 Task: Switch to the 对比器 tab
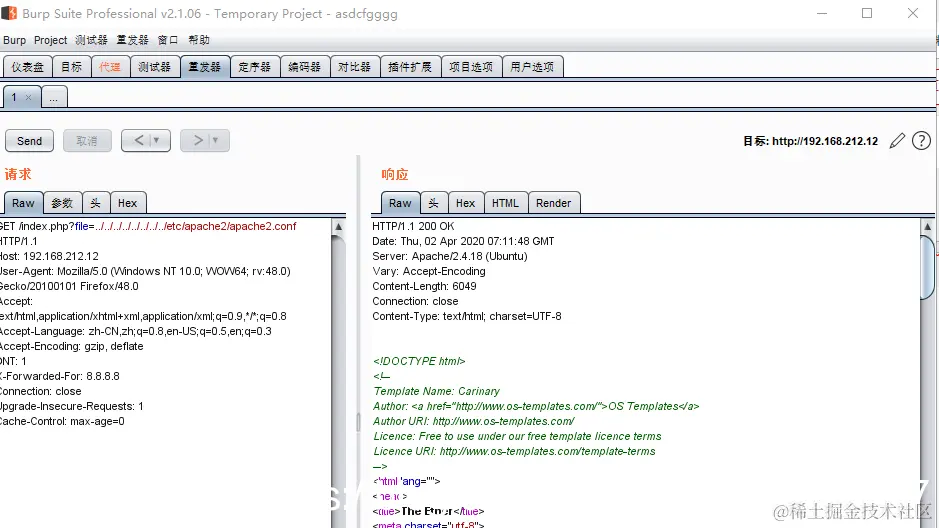click(355, 66)
